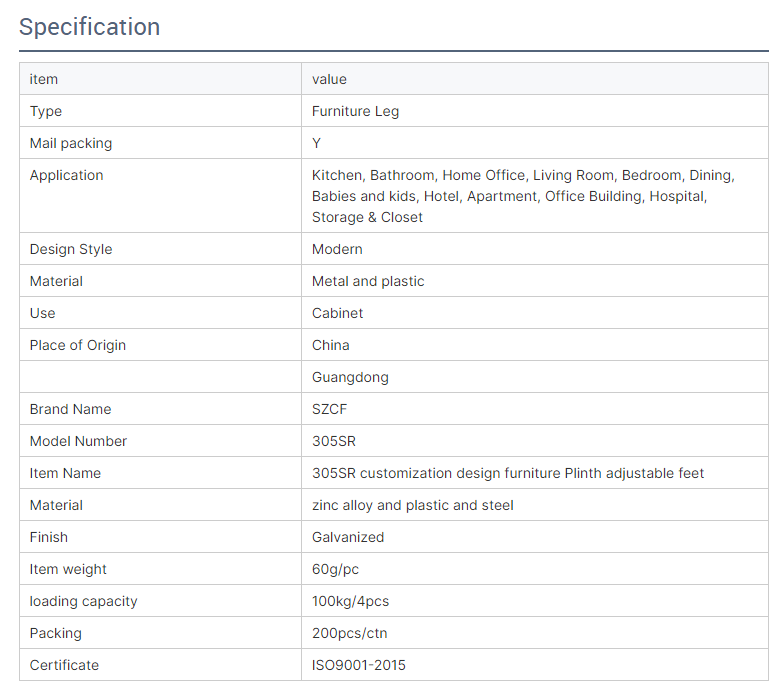Select the 'Guangdong' value cell
The width and height of the screenshot is (780, 700).
click(x=535, y=377)
